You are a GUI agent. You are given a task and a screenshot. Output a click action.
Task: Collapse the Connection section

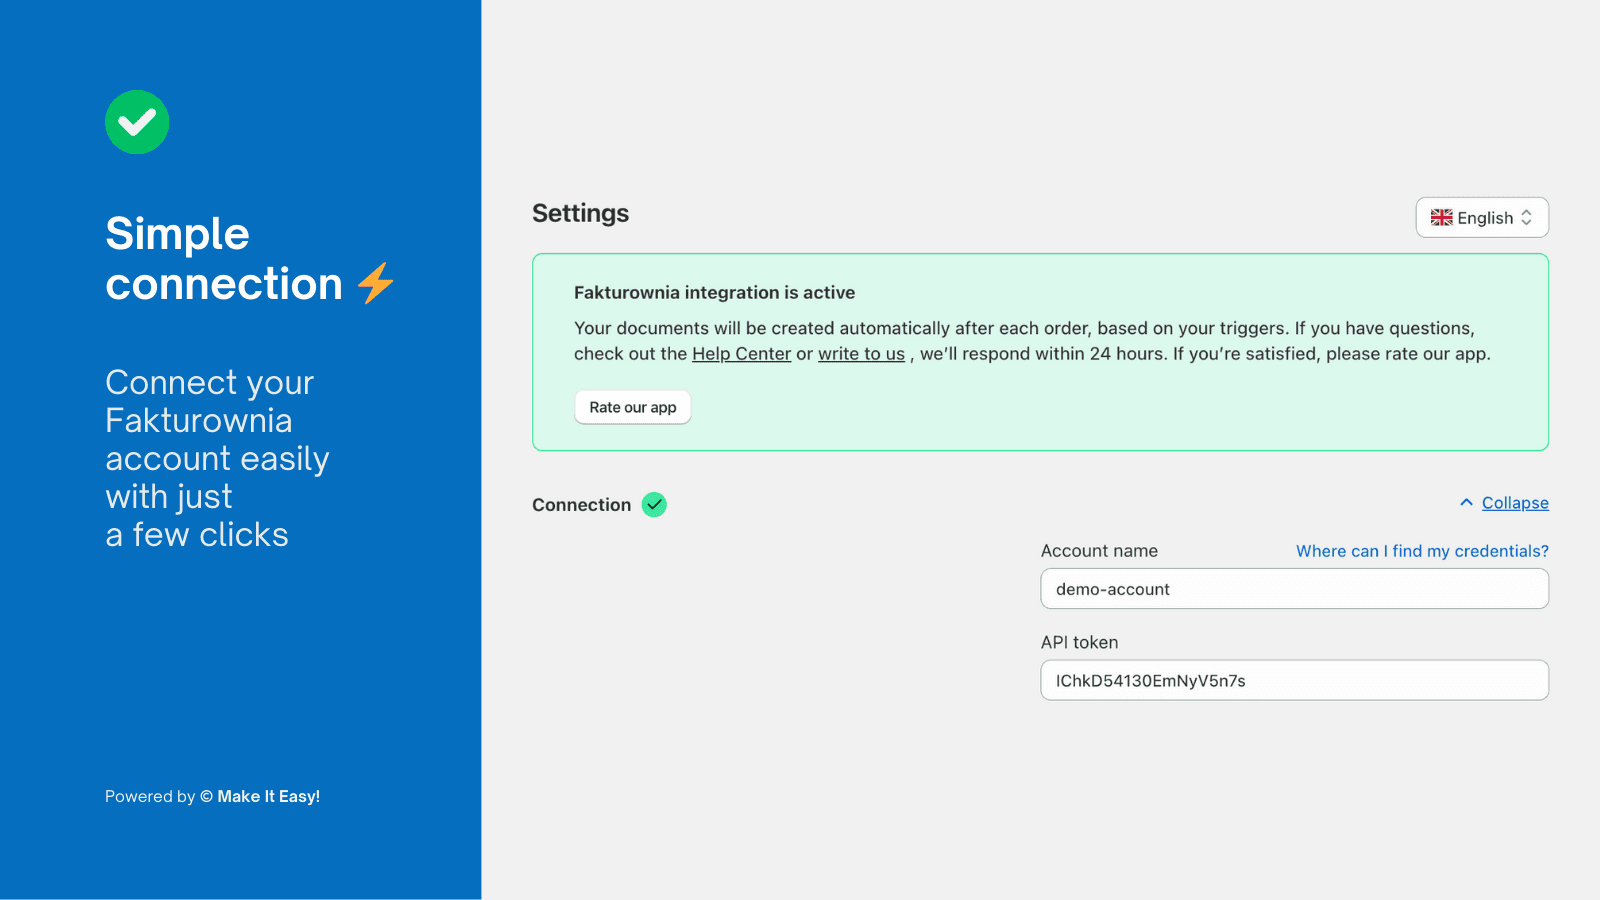coord(1514,503)
